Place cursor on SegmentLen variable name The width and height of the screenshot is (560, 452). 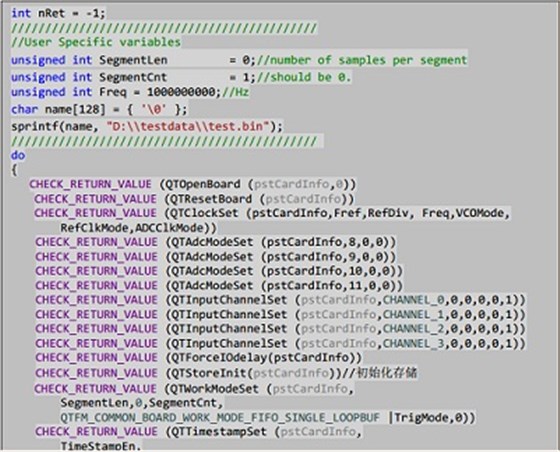coord(133,60)
